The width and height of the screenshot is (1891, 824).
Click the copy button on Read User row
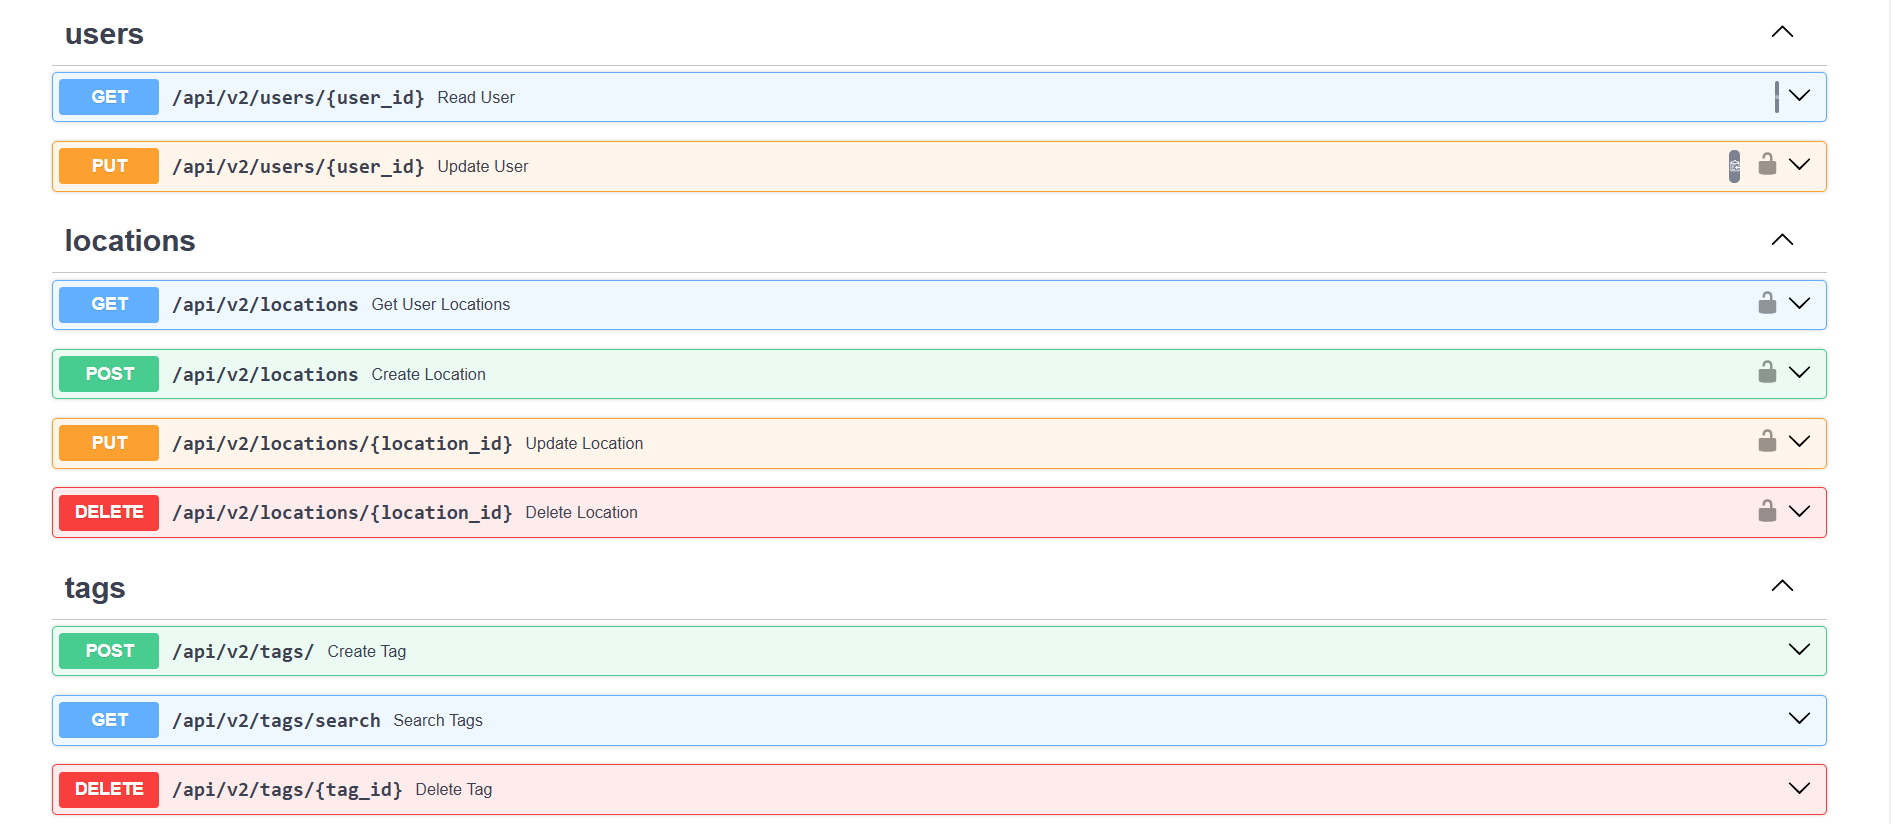click(x=1776, y=97)
